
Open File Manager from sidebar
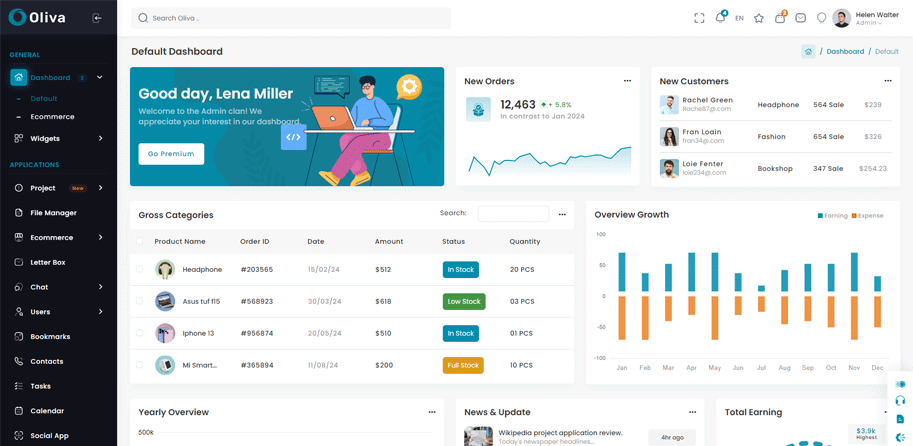[53, 213]
